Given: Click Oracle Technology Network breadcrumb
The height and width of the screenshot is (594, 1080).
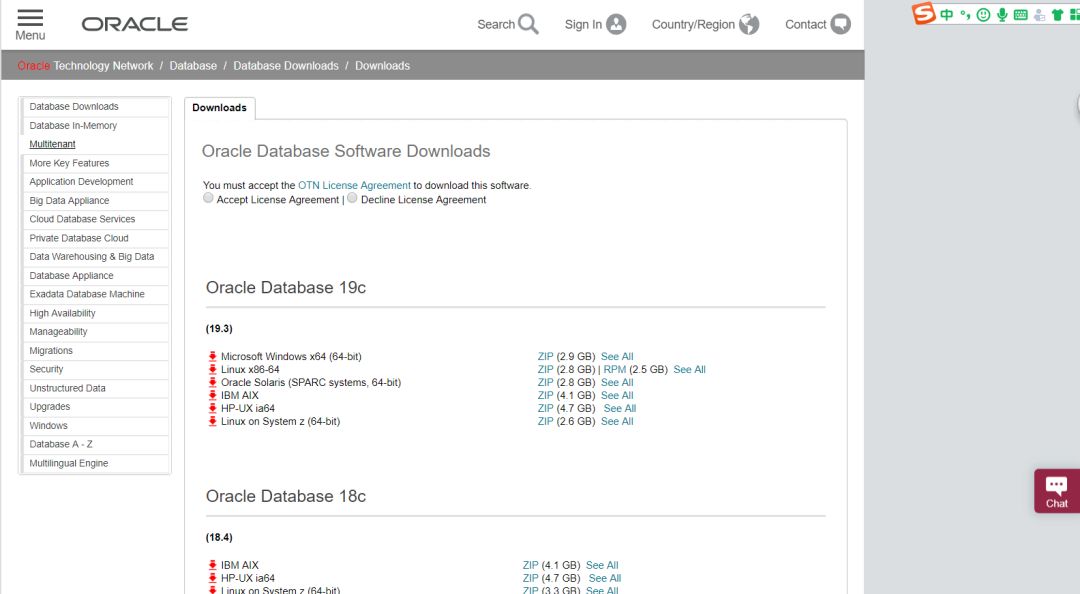Looking at the screenshot, I should 85,65.
